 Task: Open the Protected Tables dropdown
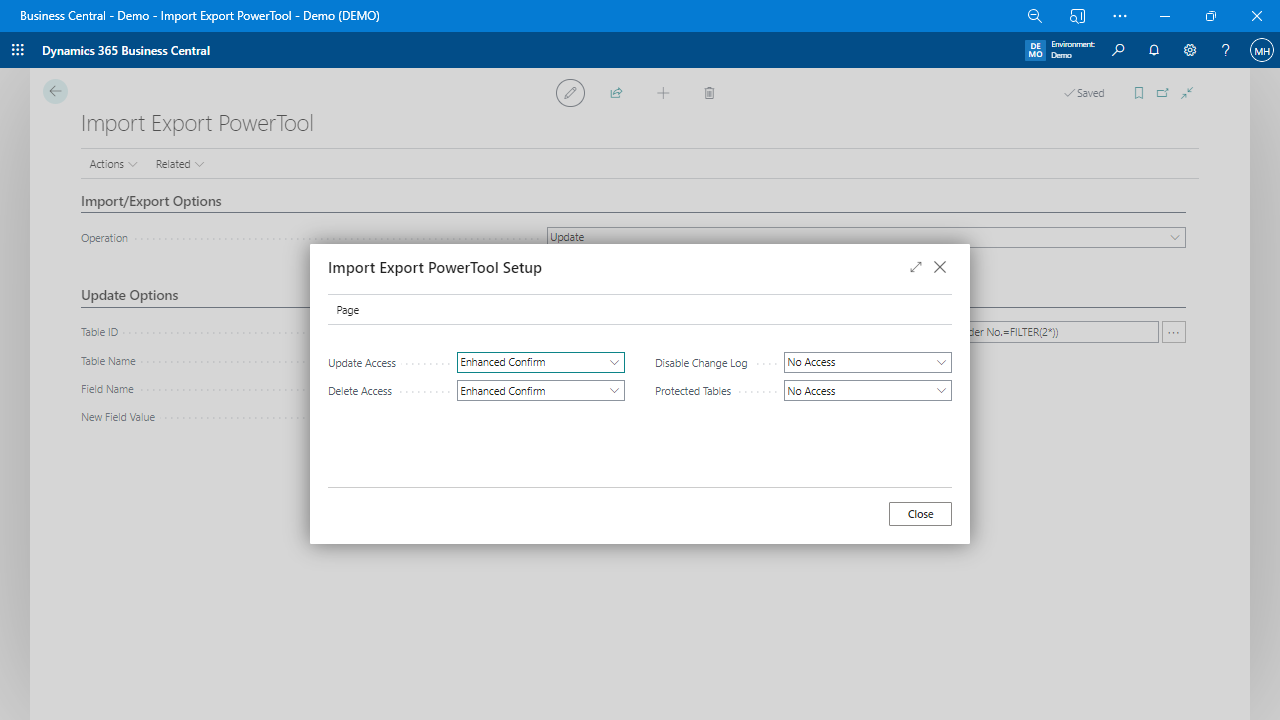pyautogui.click(x=940, y=390)
